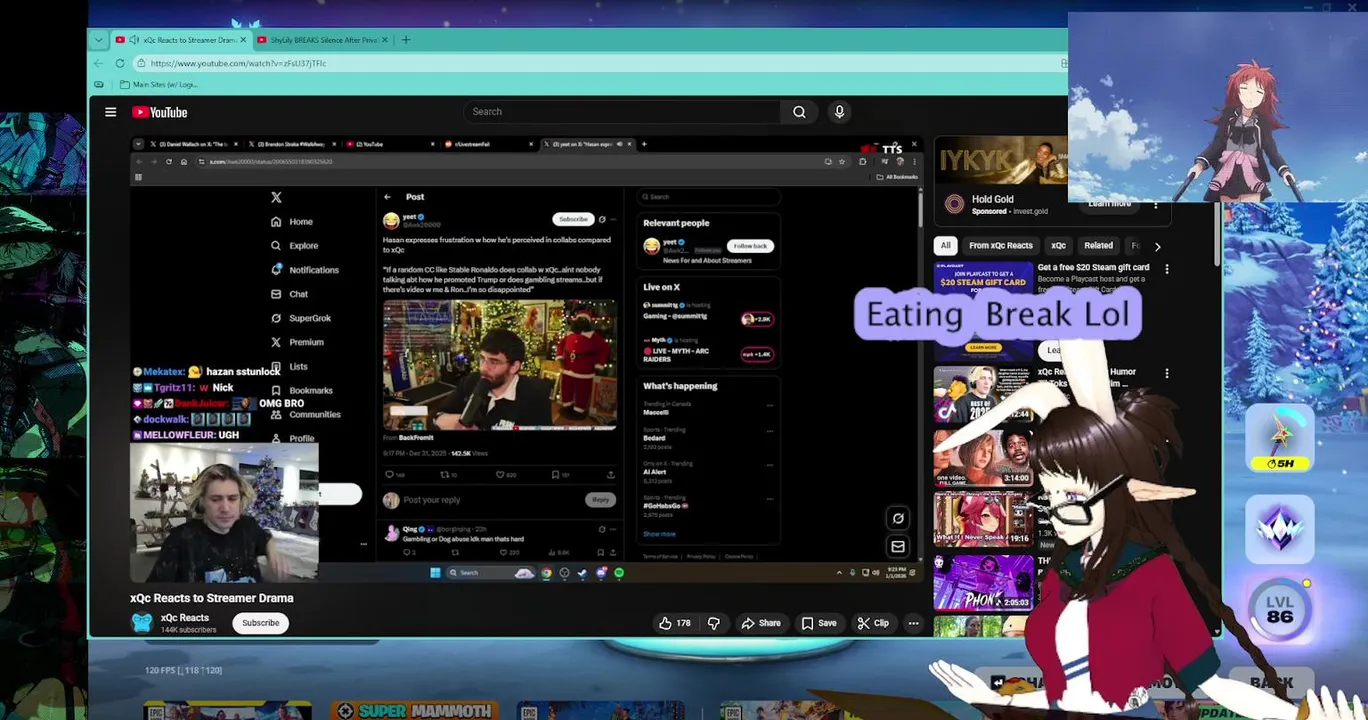Reload the page with the refresh icon
The image size is (1368, 720).
click(119, 63)
